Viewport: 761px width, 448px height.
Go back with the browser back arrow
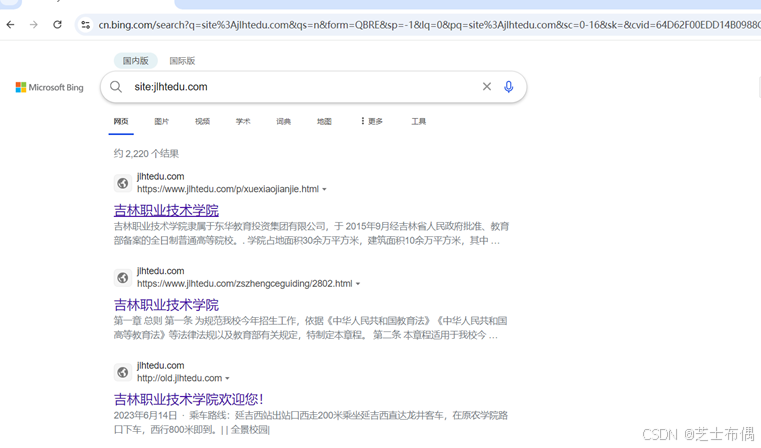tap(11, 25)
